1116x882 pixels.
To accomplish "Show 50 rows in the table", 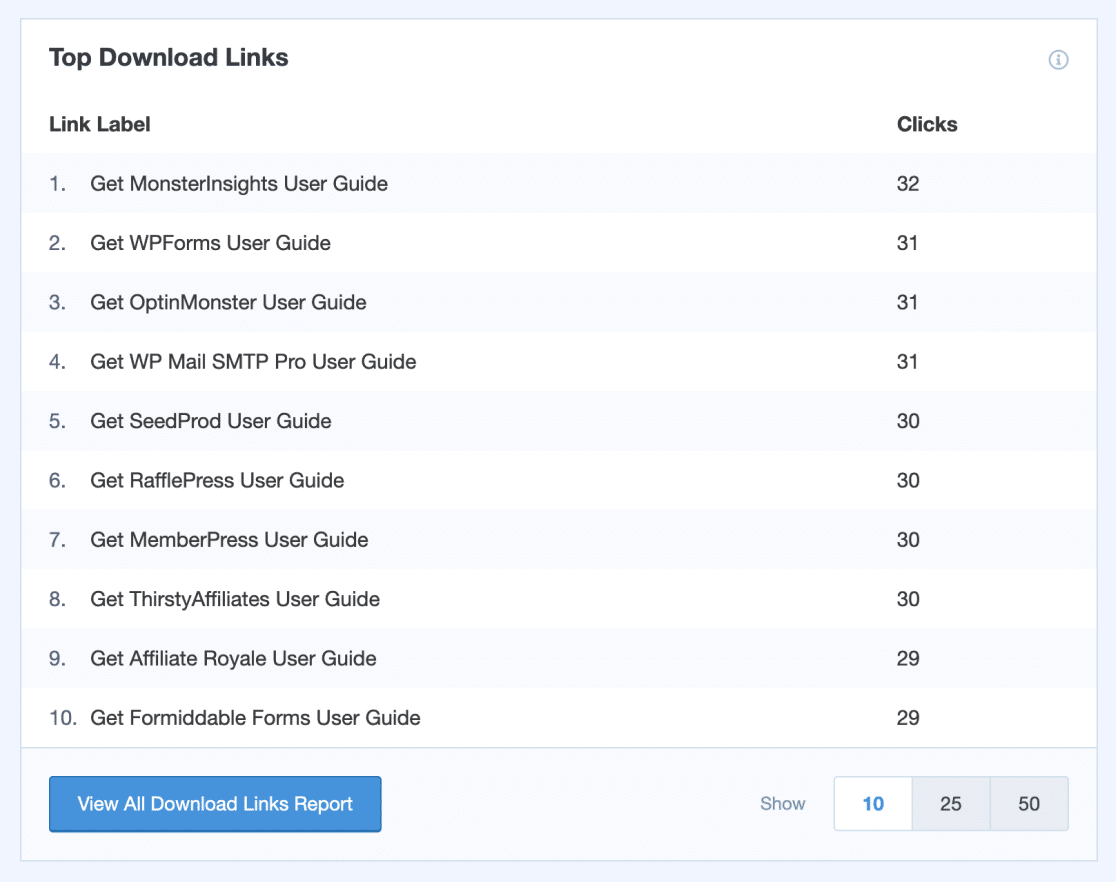I will [1029, 804].
